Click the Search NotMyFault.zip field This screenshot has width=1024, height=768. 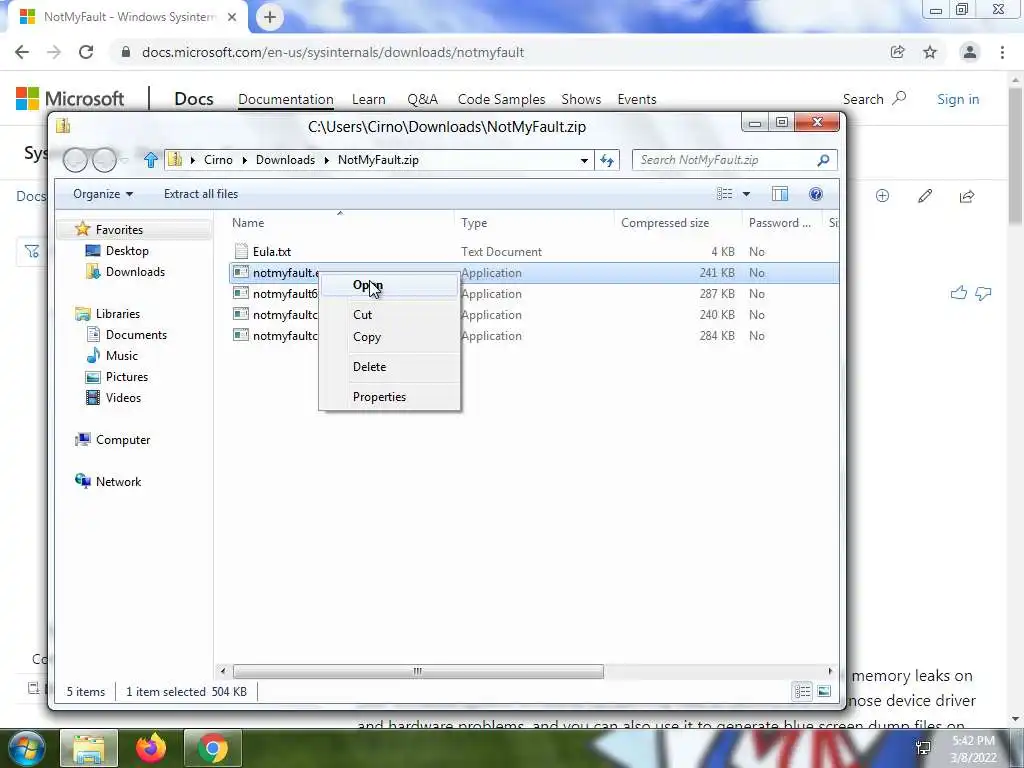click(x=734, y=160)
